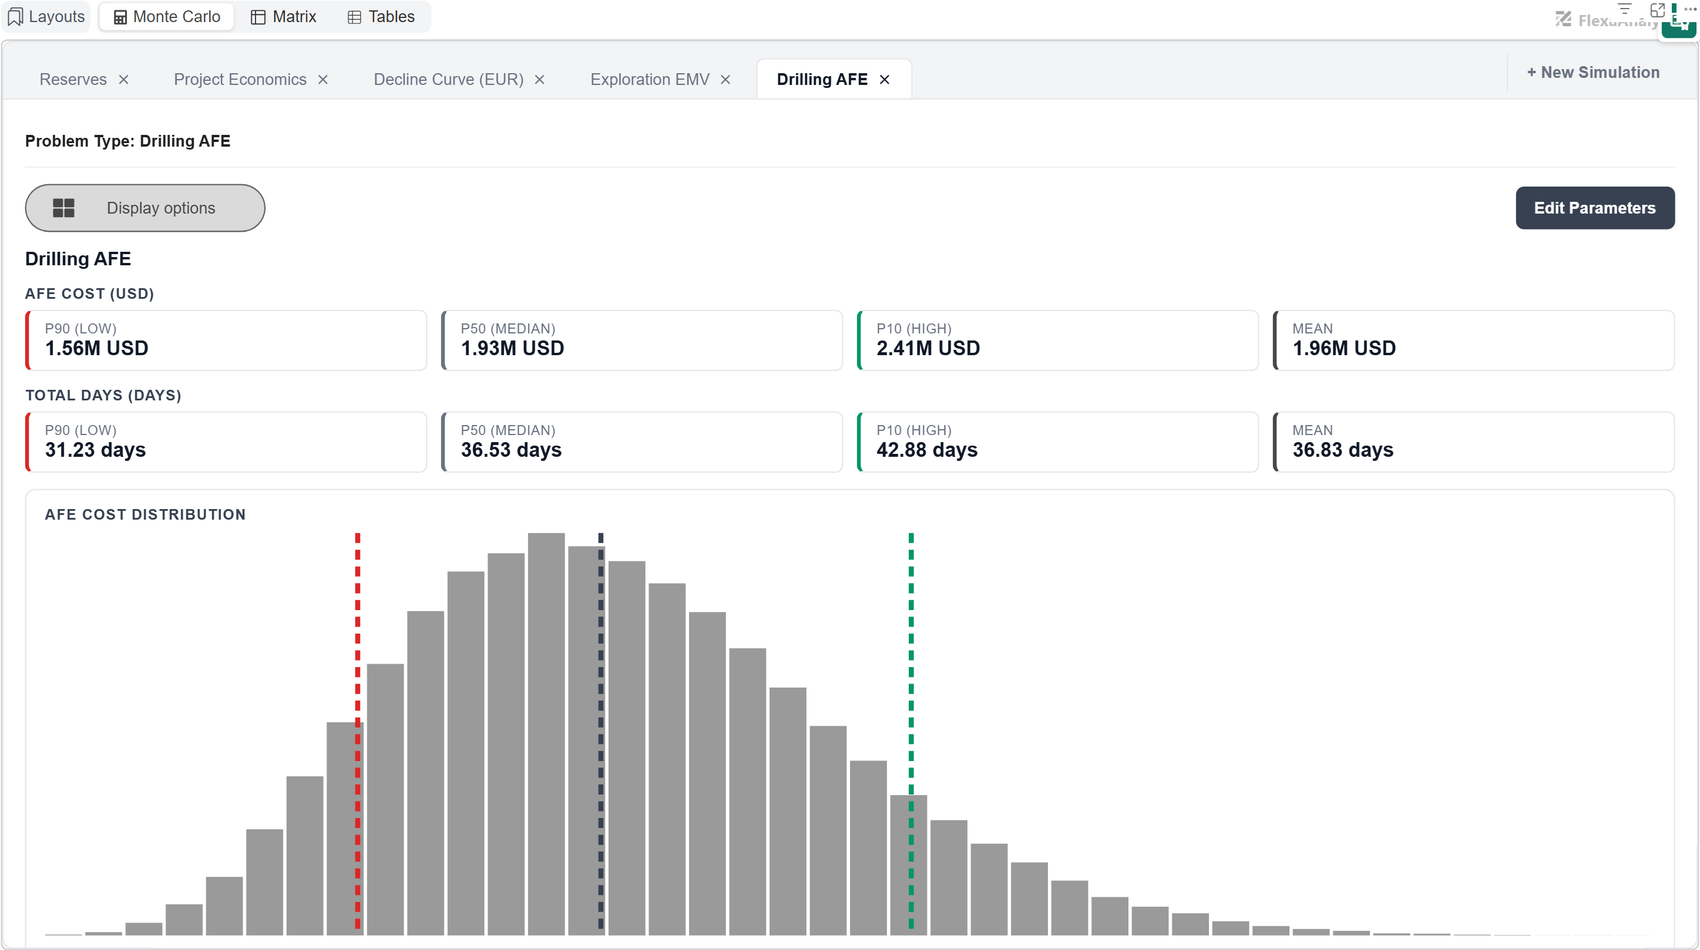Close the Decline Curve (EUR) tab

[540, 80]
